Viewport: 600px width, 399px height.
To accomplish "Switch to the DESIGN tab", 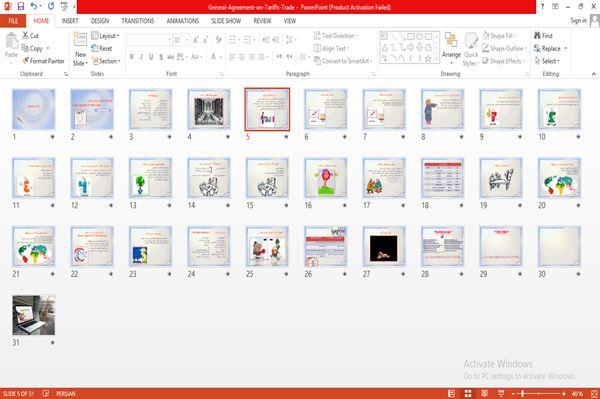I will click(x=100, y=21).
